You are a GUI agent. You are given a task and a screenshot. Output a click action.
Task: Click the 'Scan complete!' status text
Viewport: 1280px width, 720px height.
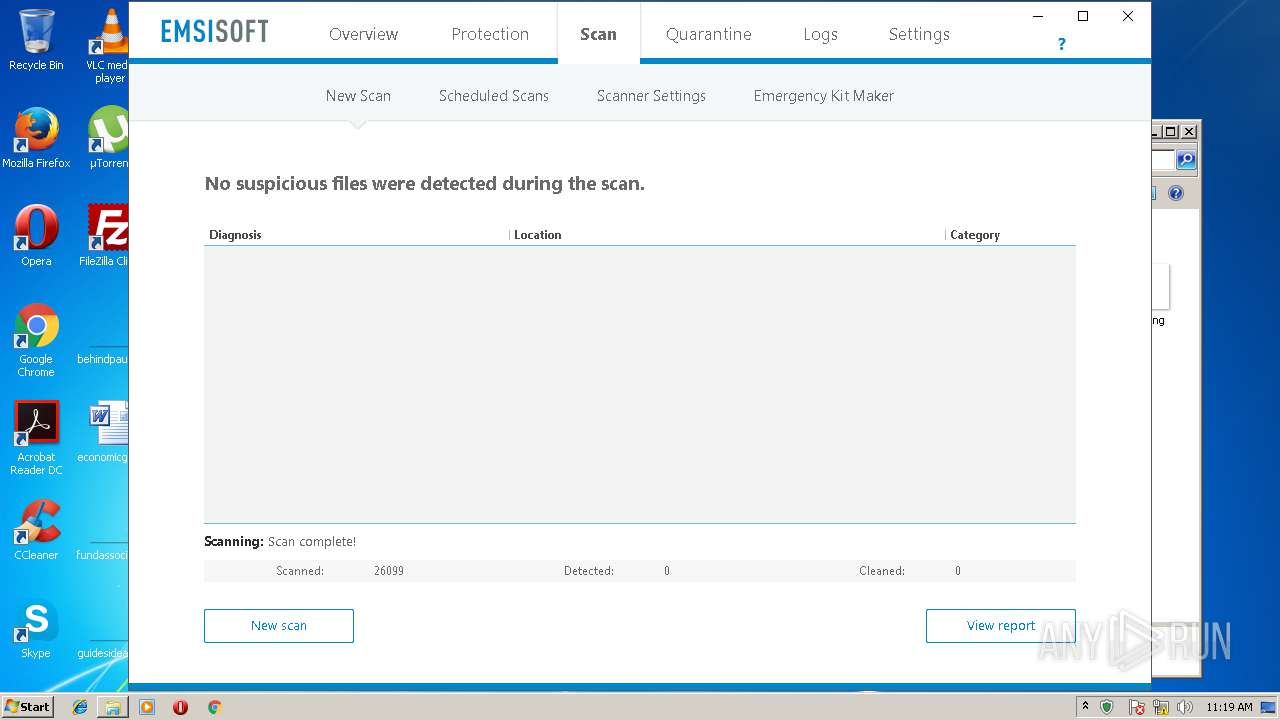[312, 542]
